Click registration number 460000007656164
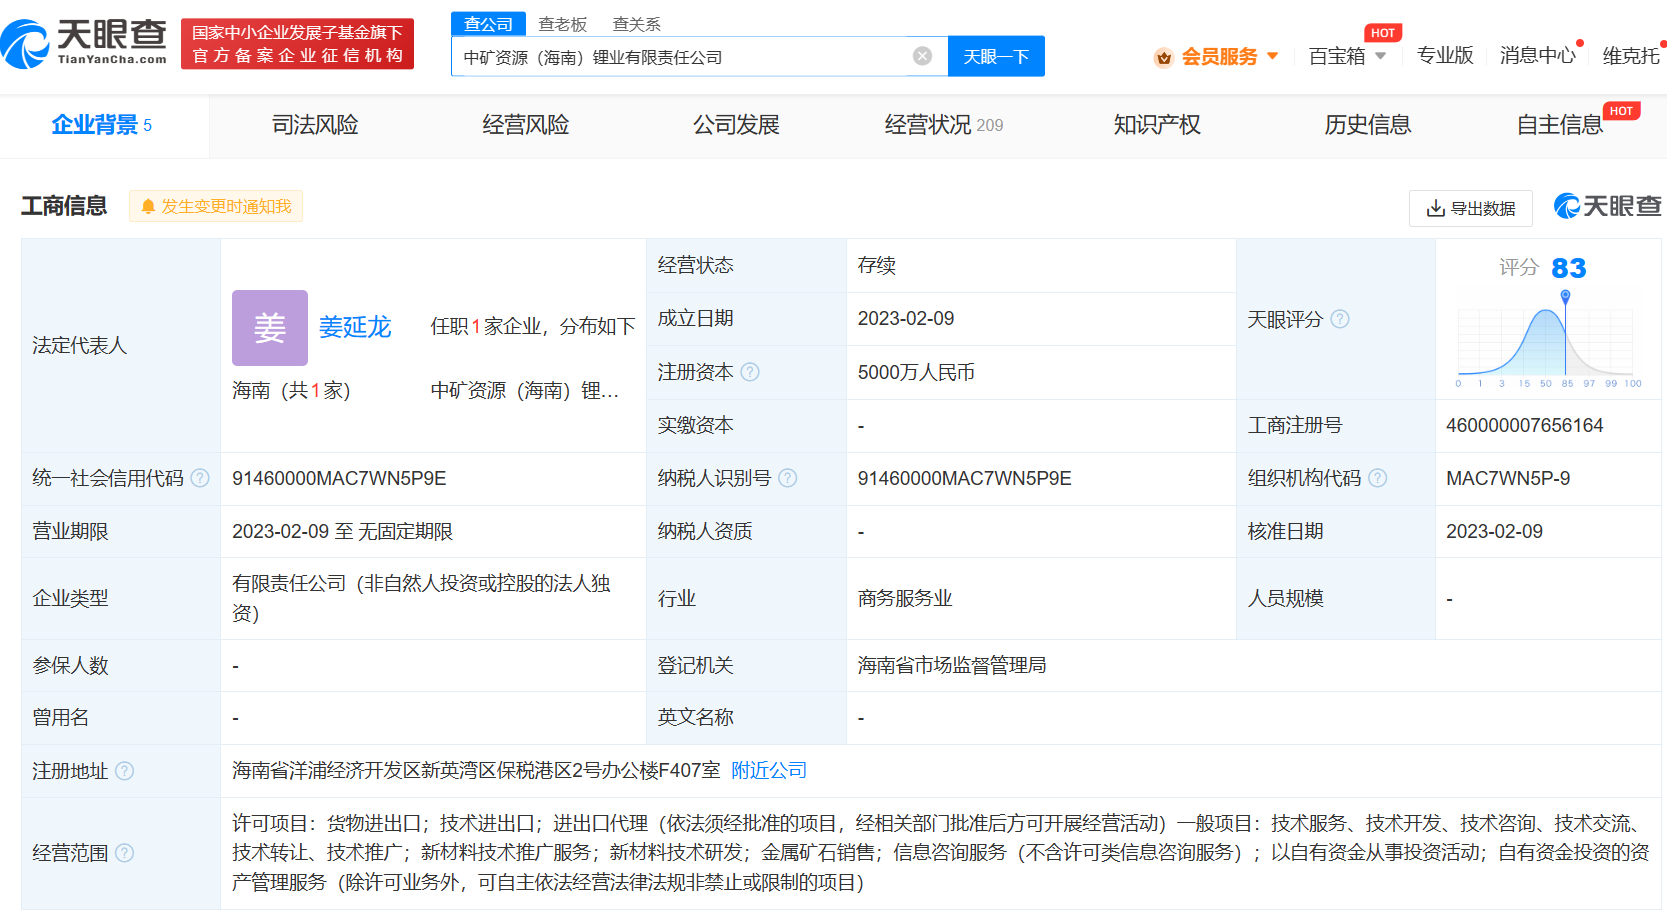The width and height of the screenshot is (1667, 913). pyautogui.click(x=1524, y=425)
